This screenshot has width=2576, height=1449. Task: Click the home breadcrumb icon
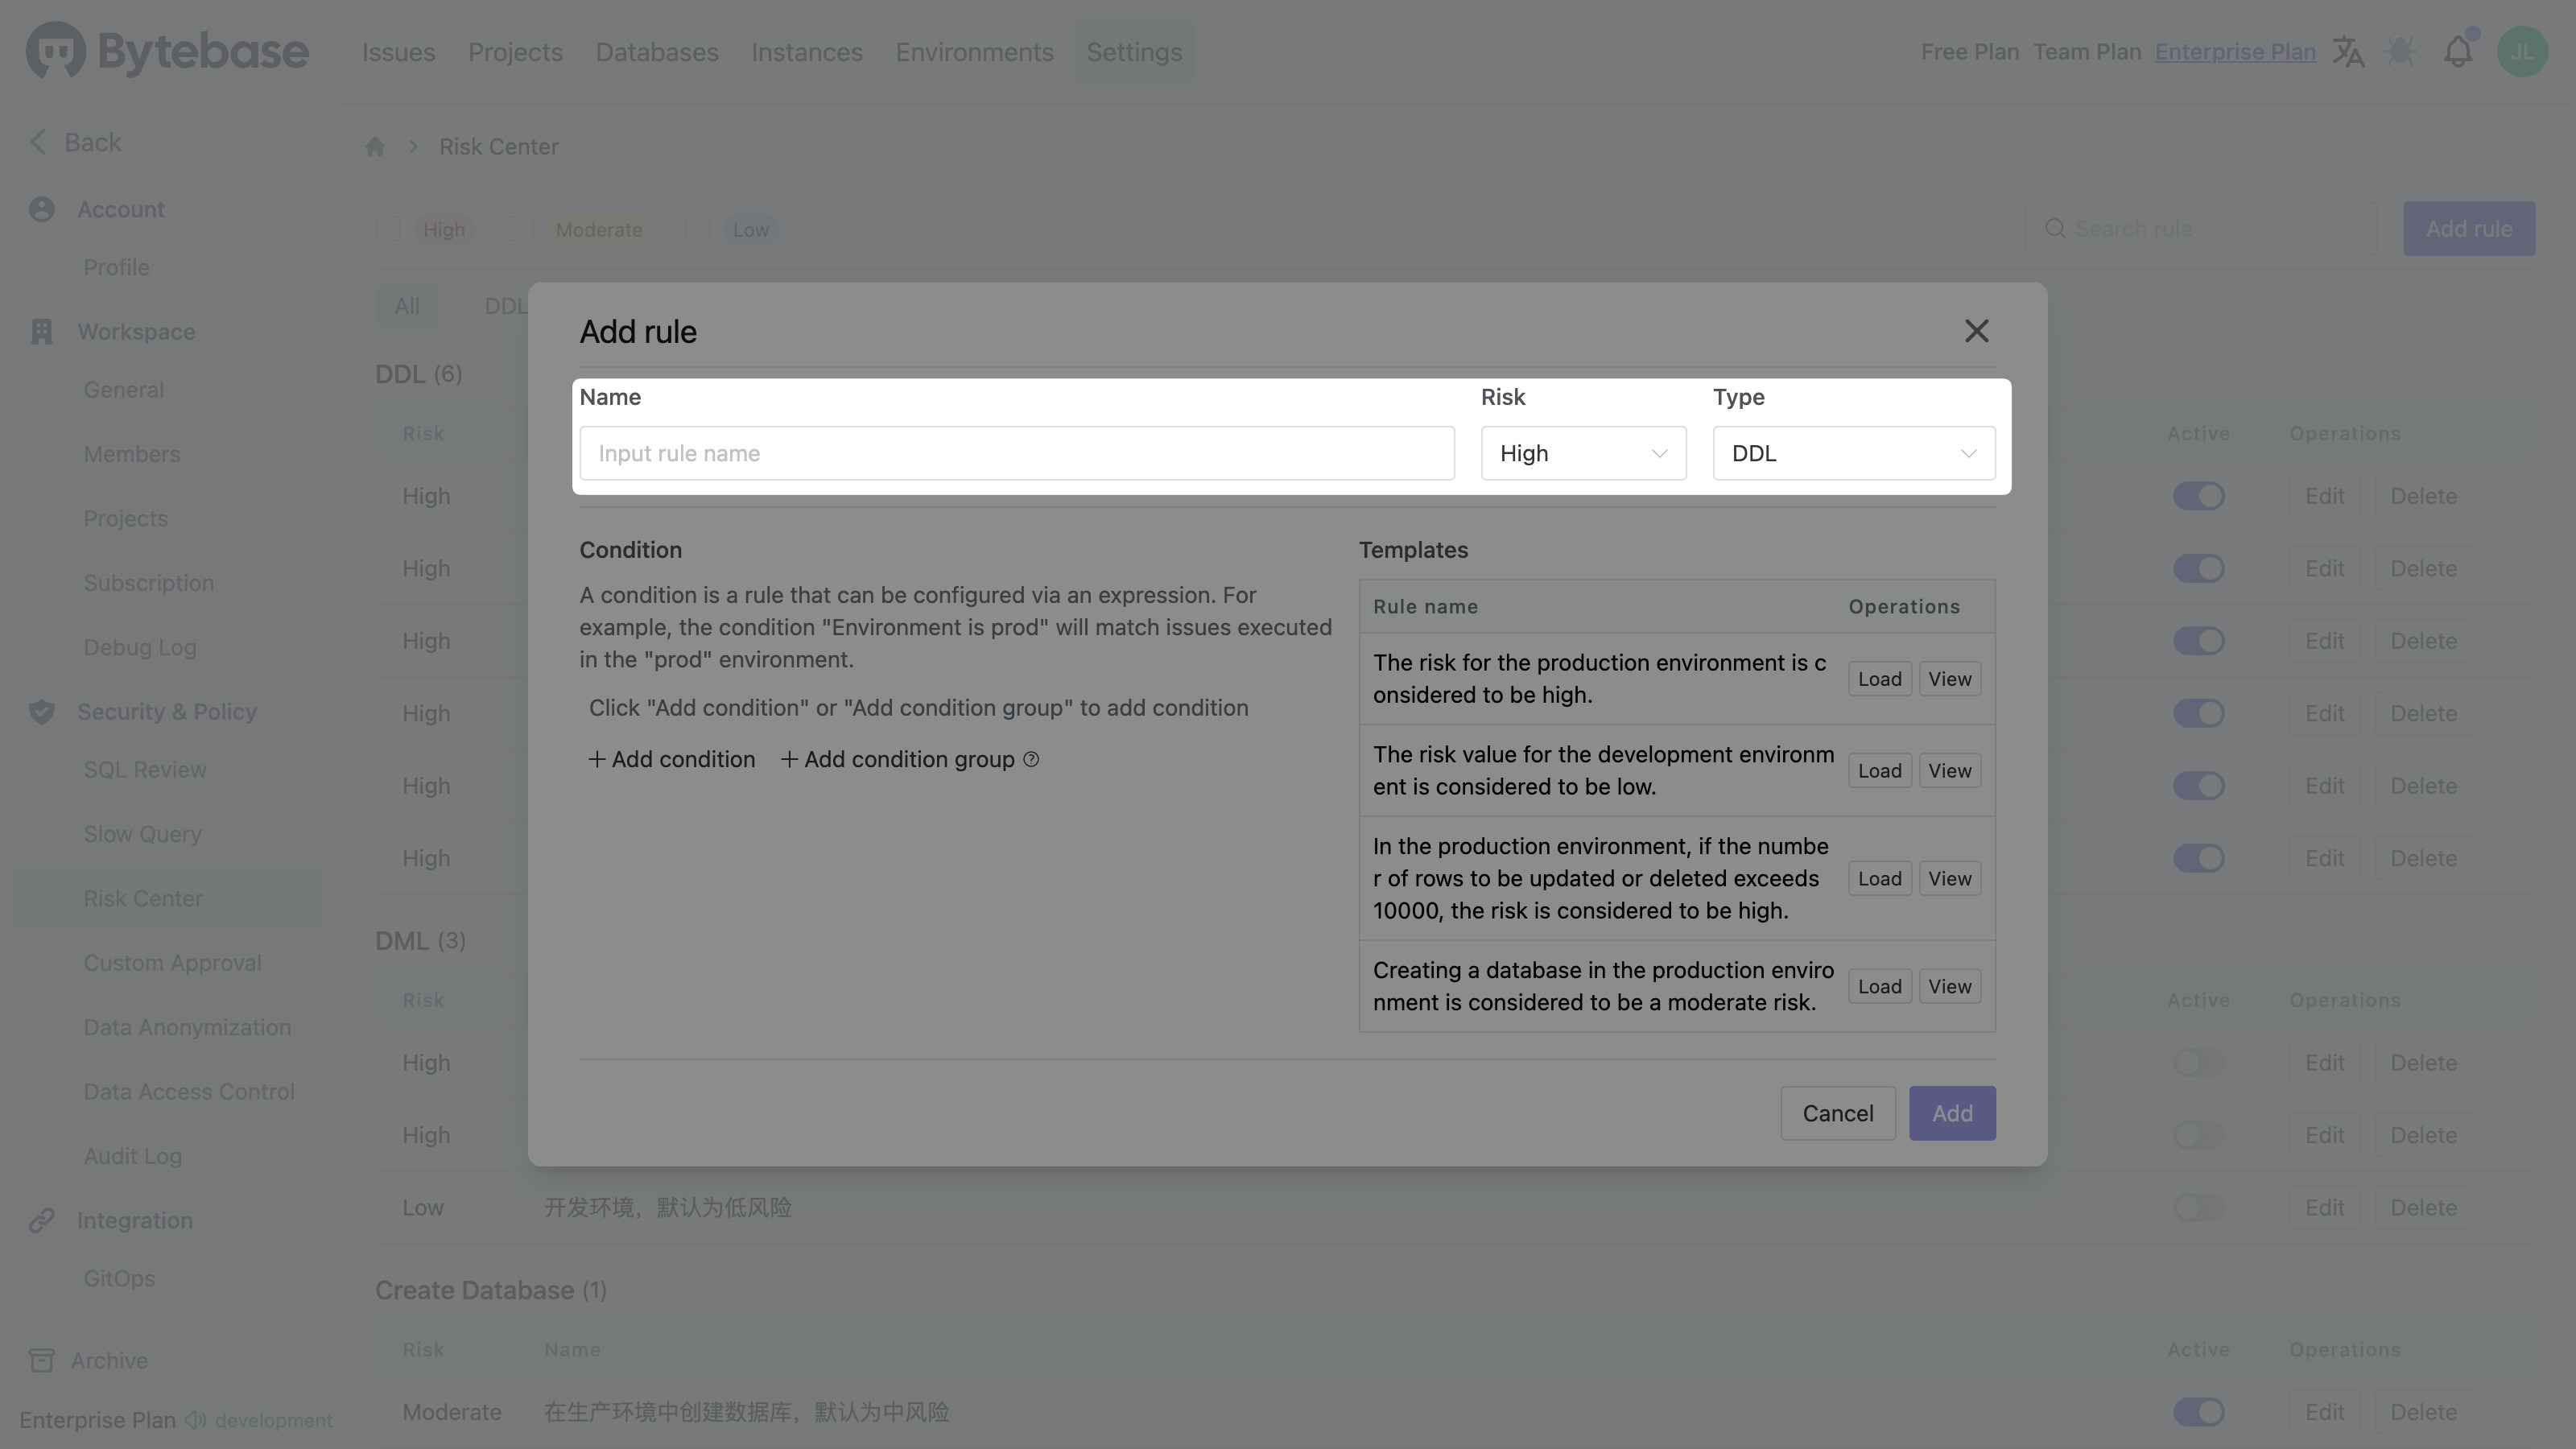coord(375,147)
